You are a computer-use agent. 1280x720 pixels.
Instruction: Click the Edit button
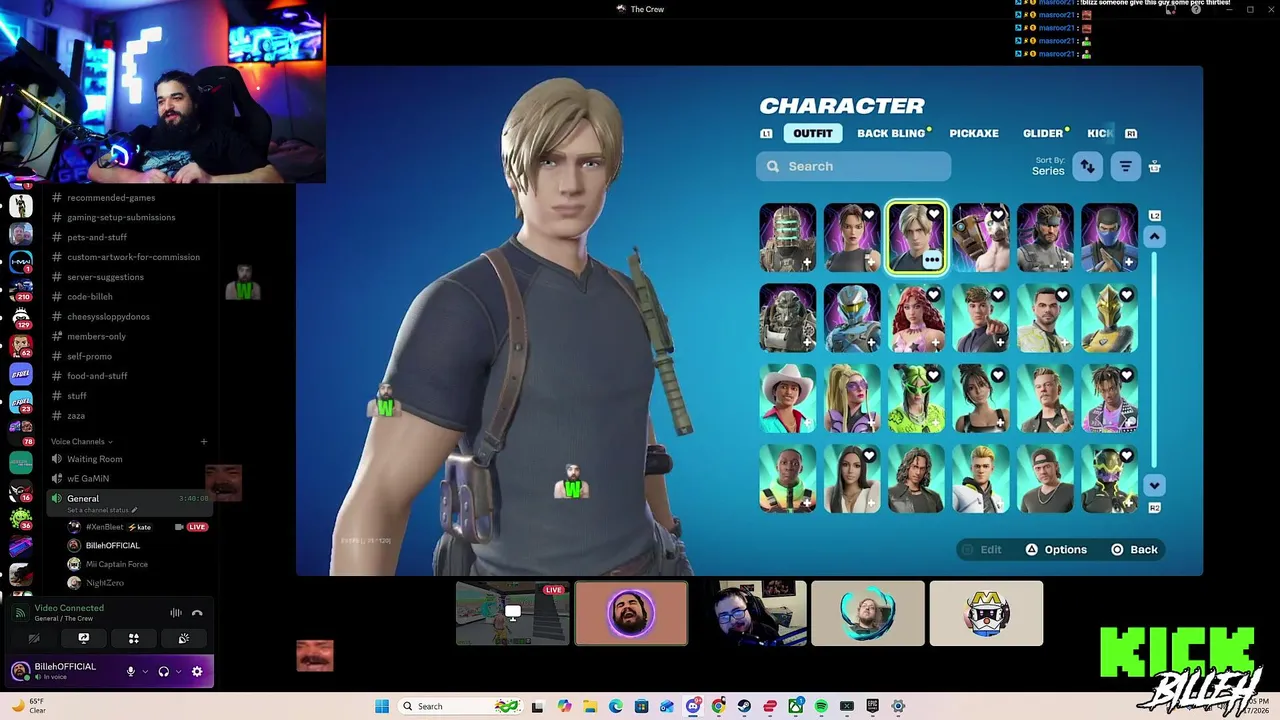981,549
